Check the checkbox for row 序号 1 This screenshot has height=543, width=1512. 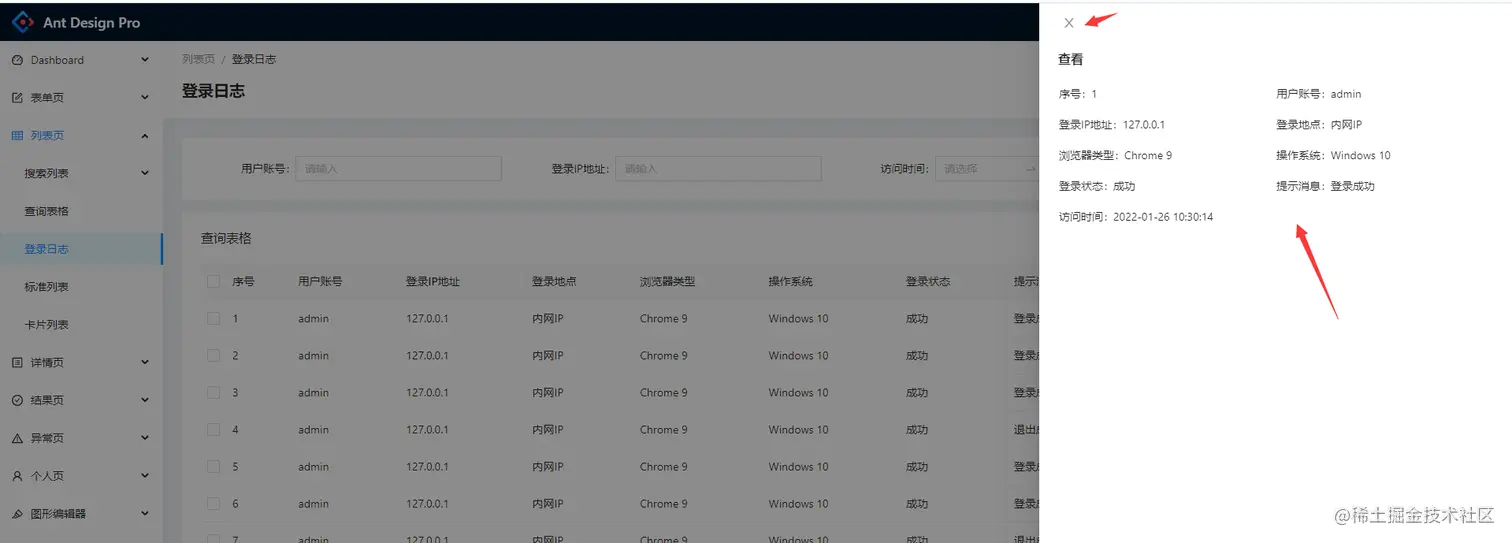[213, 318]
